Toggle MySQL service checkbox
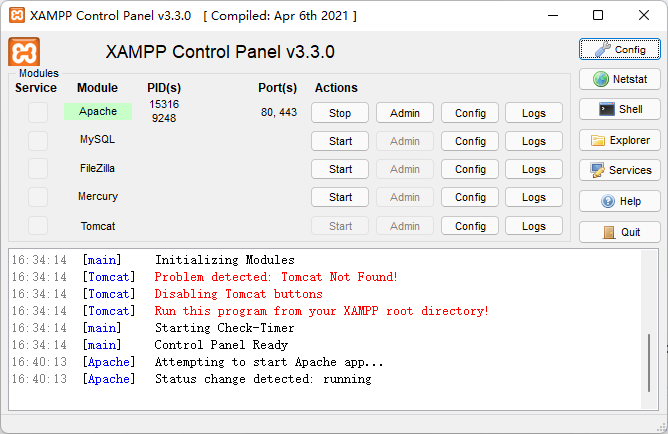 pos(38,141)
